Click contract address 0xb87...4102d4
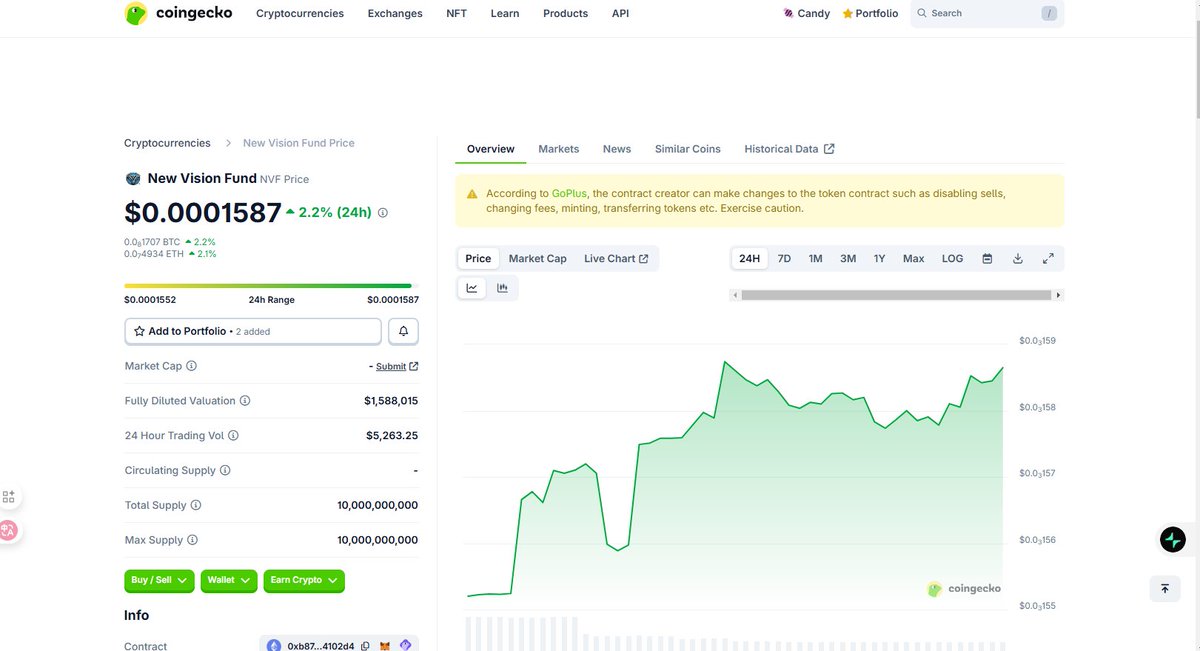 pos(321,646)
